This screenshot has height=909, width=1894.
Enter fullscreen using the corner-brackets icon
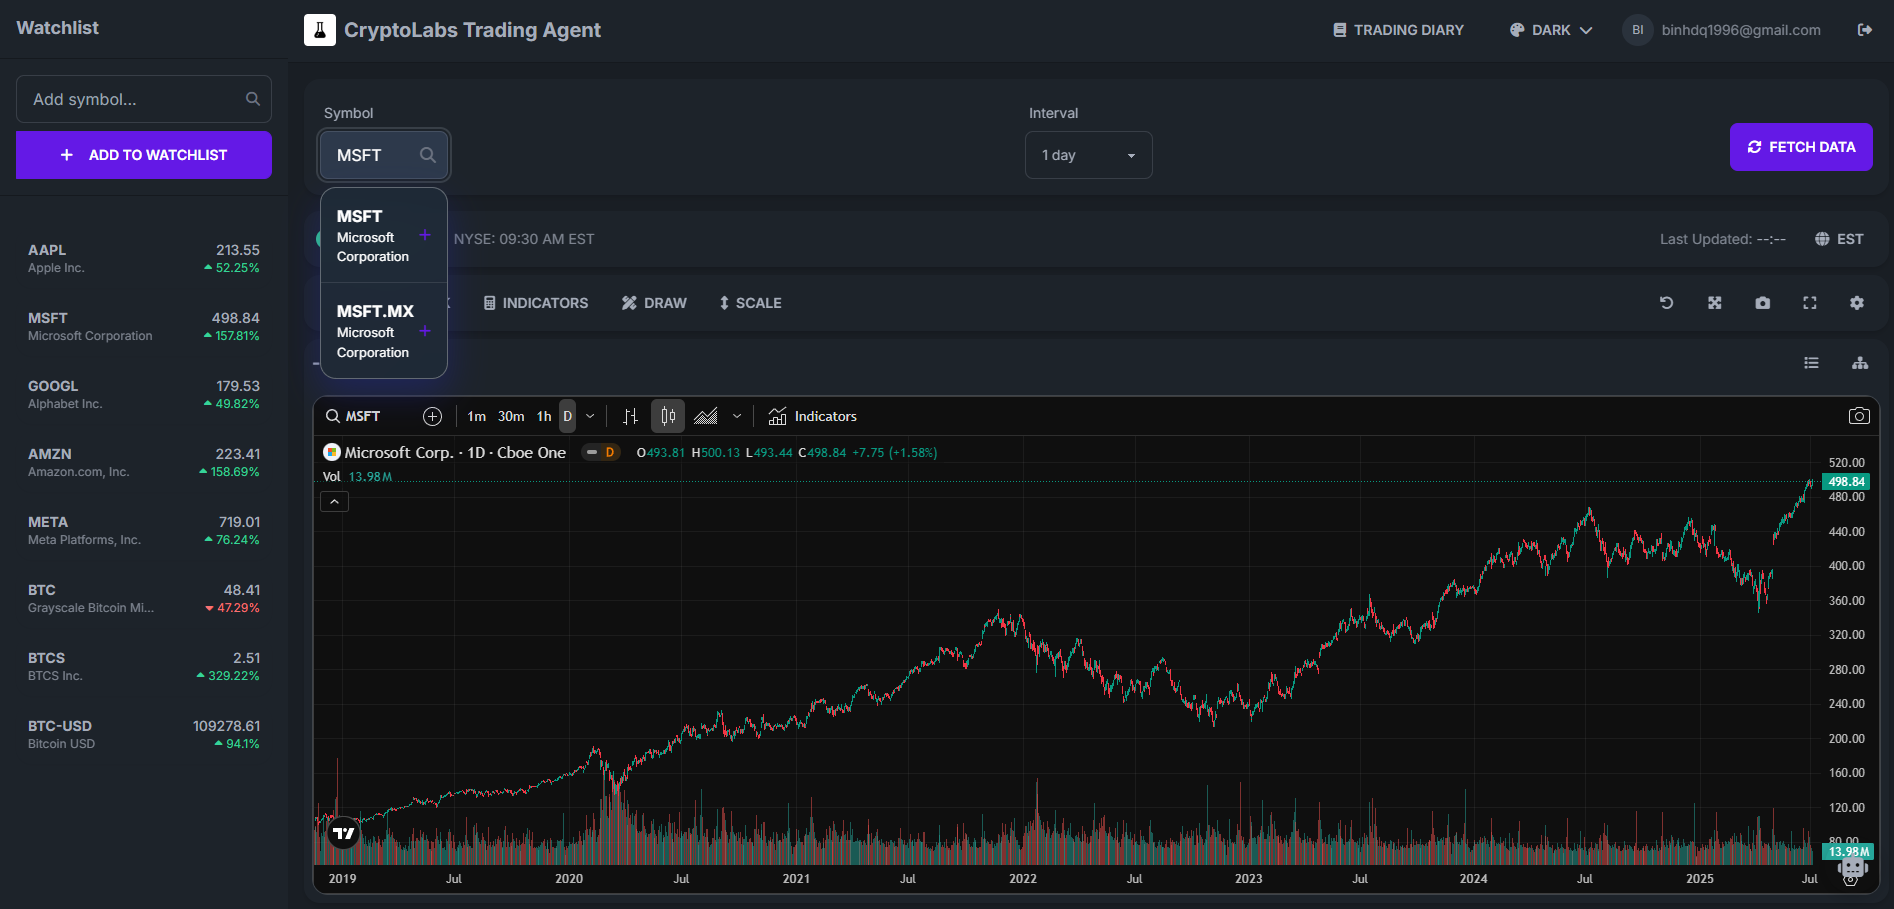tap(1810, 303)
